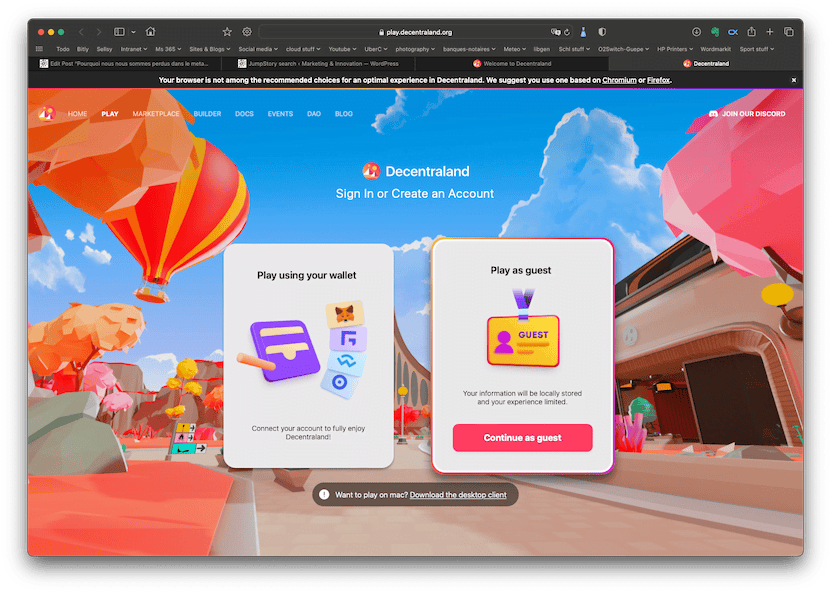
Task: Click the Home icon in toolbar
Action: coord(151,32)
